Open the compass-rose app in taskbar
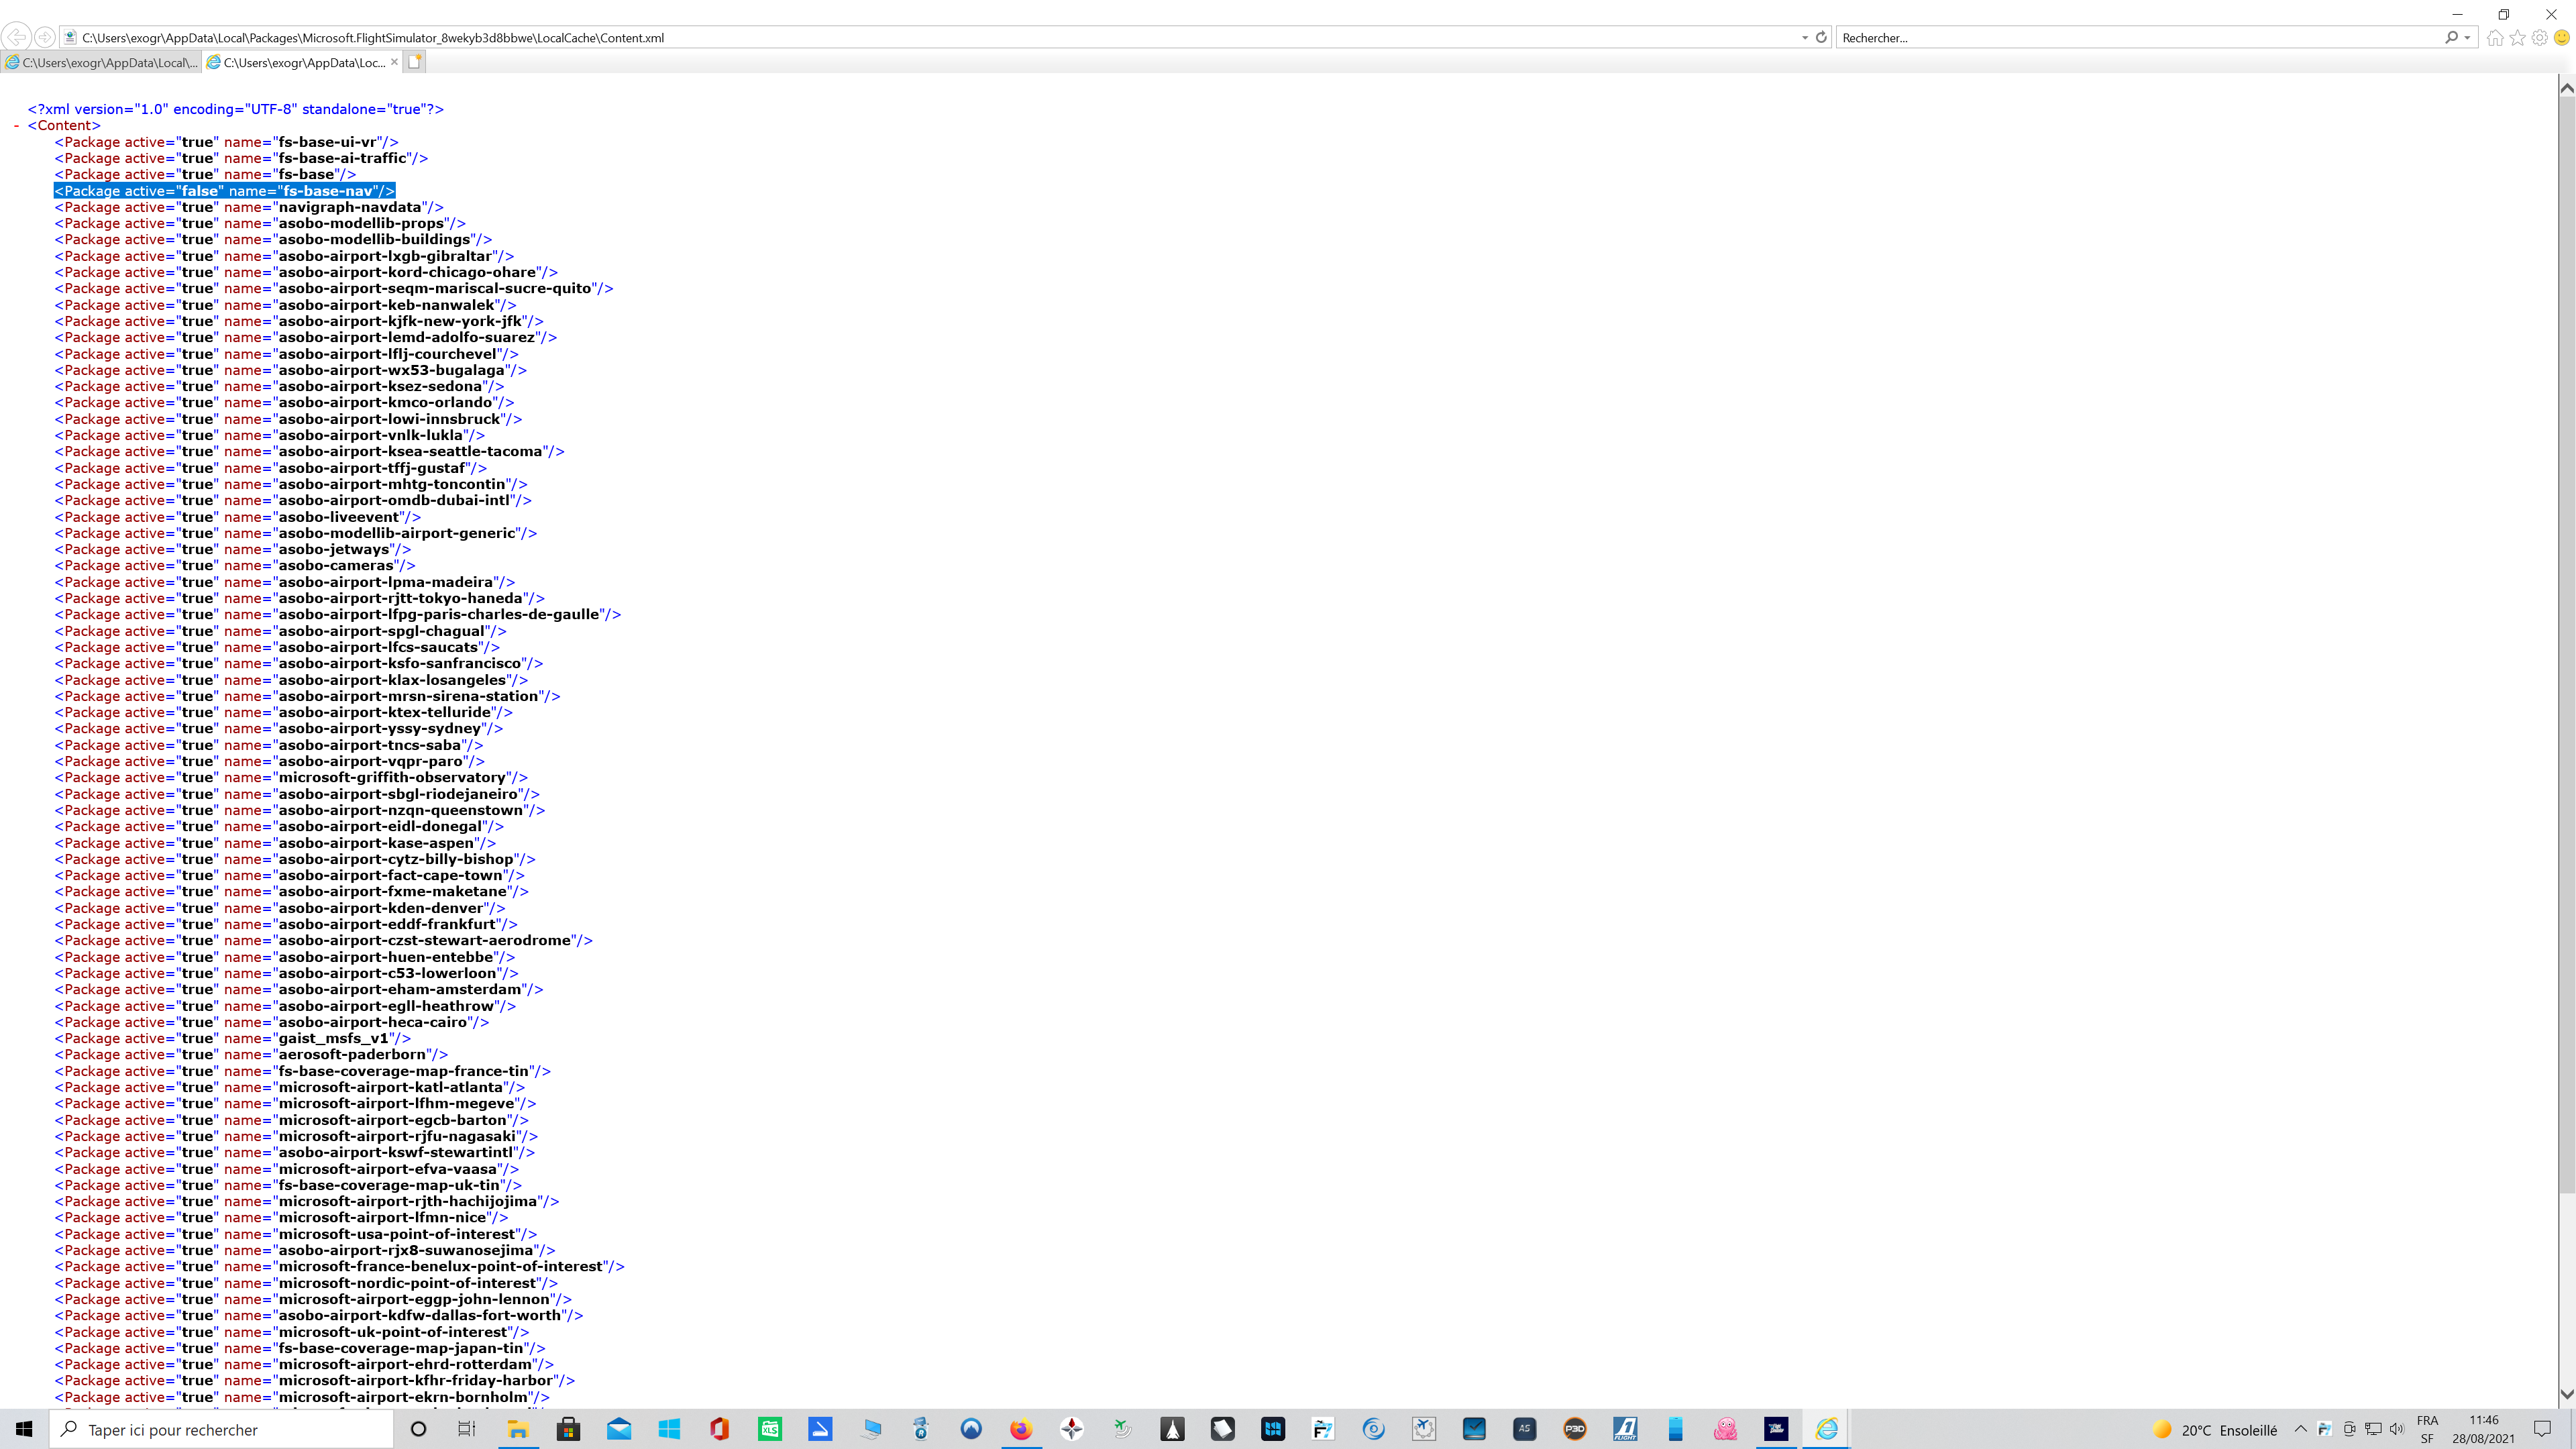The image size is (2576, 1449). pos(1072,1429)
